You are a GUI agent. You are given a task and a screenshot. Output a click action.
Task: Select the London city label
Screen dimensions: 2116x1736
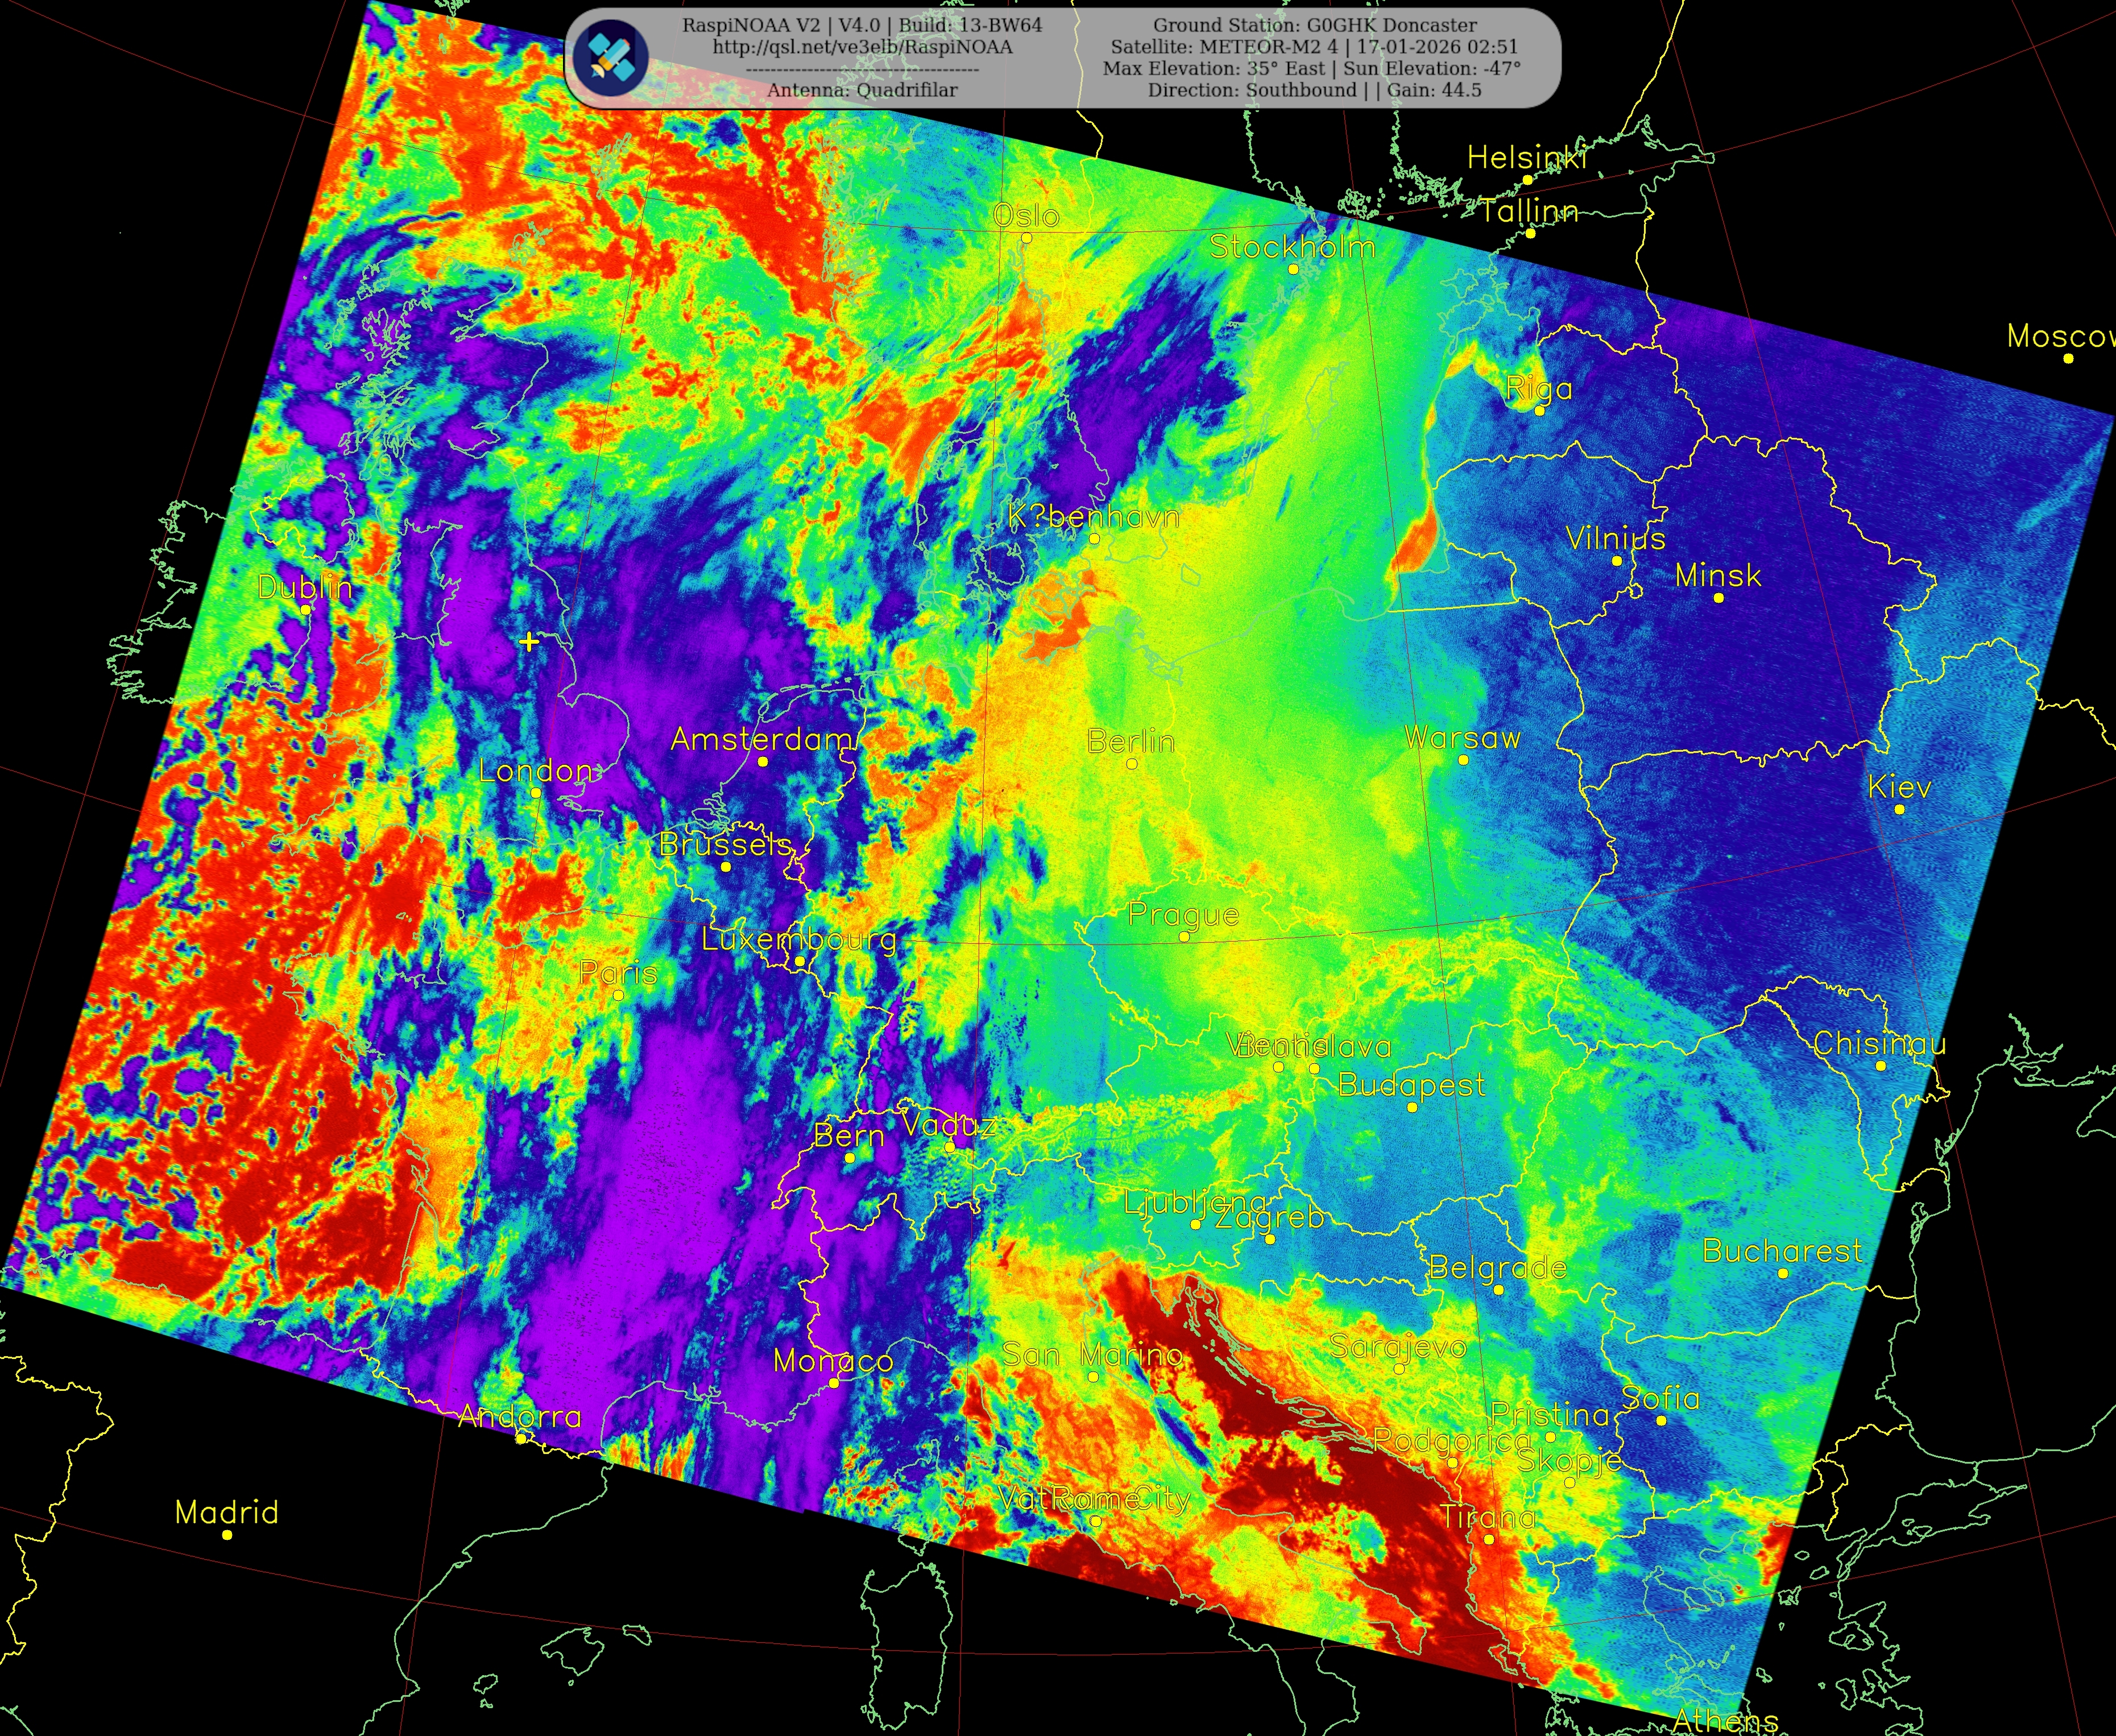535,771
